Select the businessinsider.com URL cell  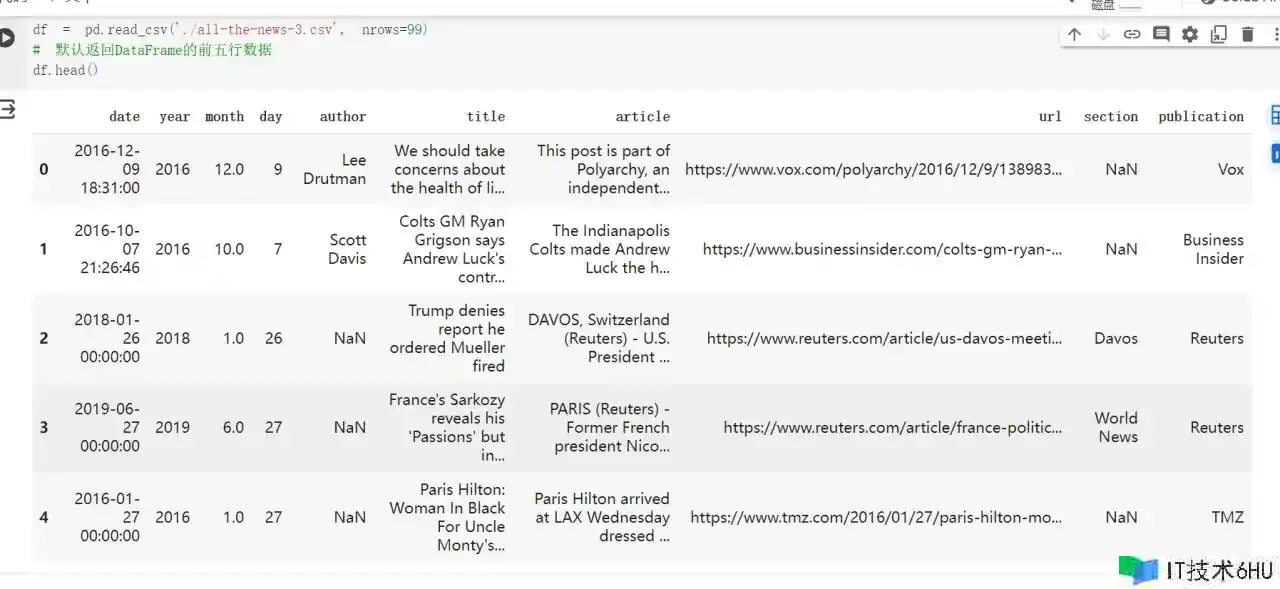click(883, 249)
